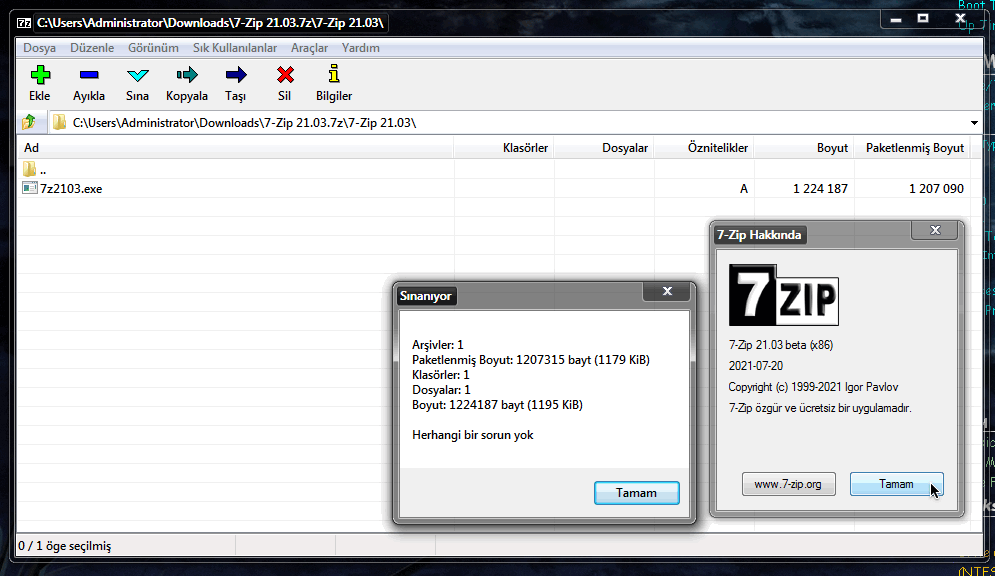Open the Sık Kullanılanlar menu
This screenshot has width=995, height=576.
(x=235, y=48)
